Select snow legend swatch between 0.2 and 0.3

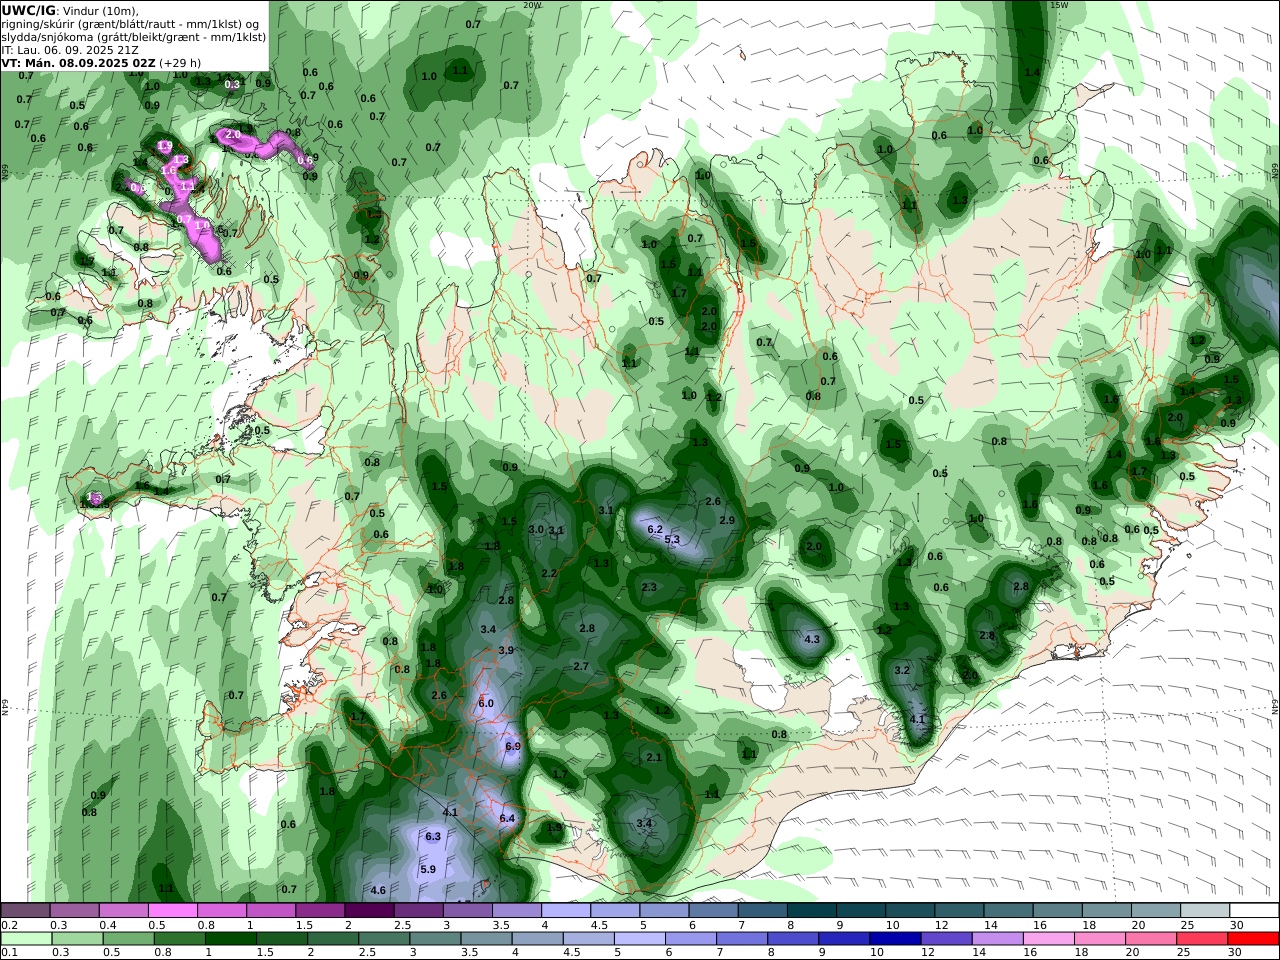click(x=25, y=911)
